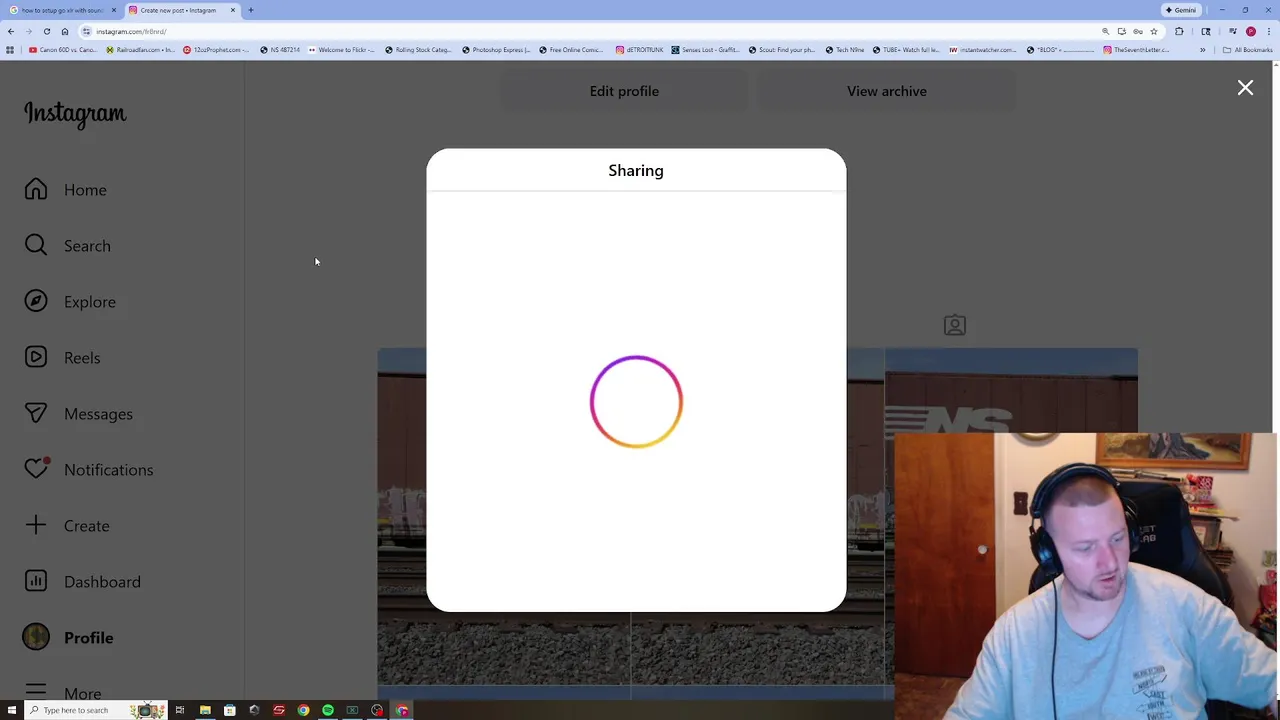
Task: Open the instantwatcher.com bookmark
Action: (x=983, y=50)
